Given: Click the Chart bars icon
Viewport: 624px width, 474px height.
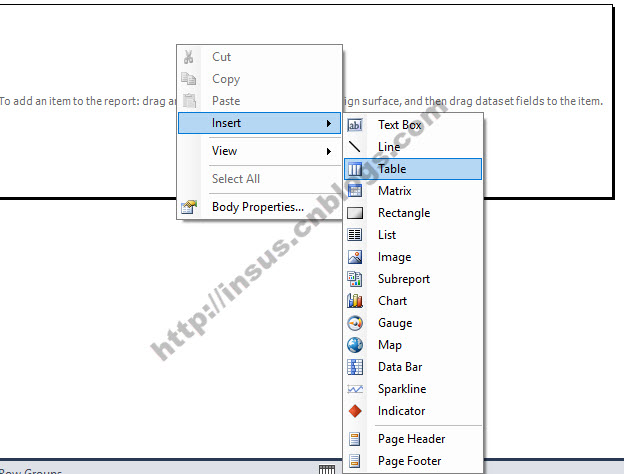Looking at the screenshot, I should click(x=355, y=301).
